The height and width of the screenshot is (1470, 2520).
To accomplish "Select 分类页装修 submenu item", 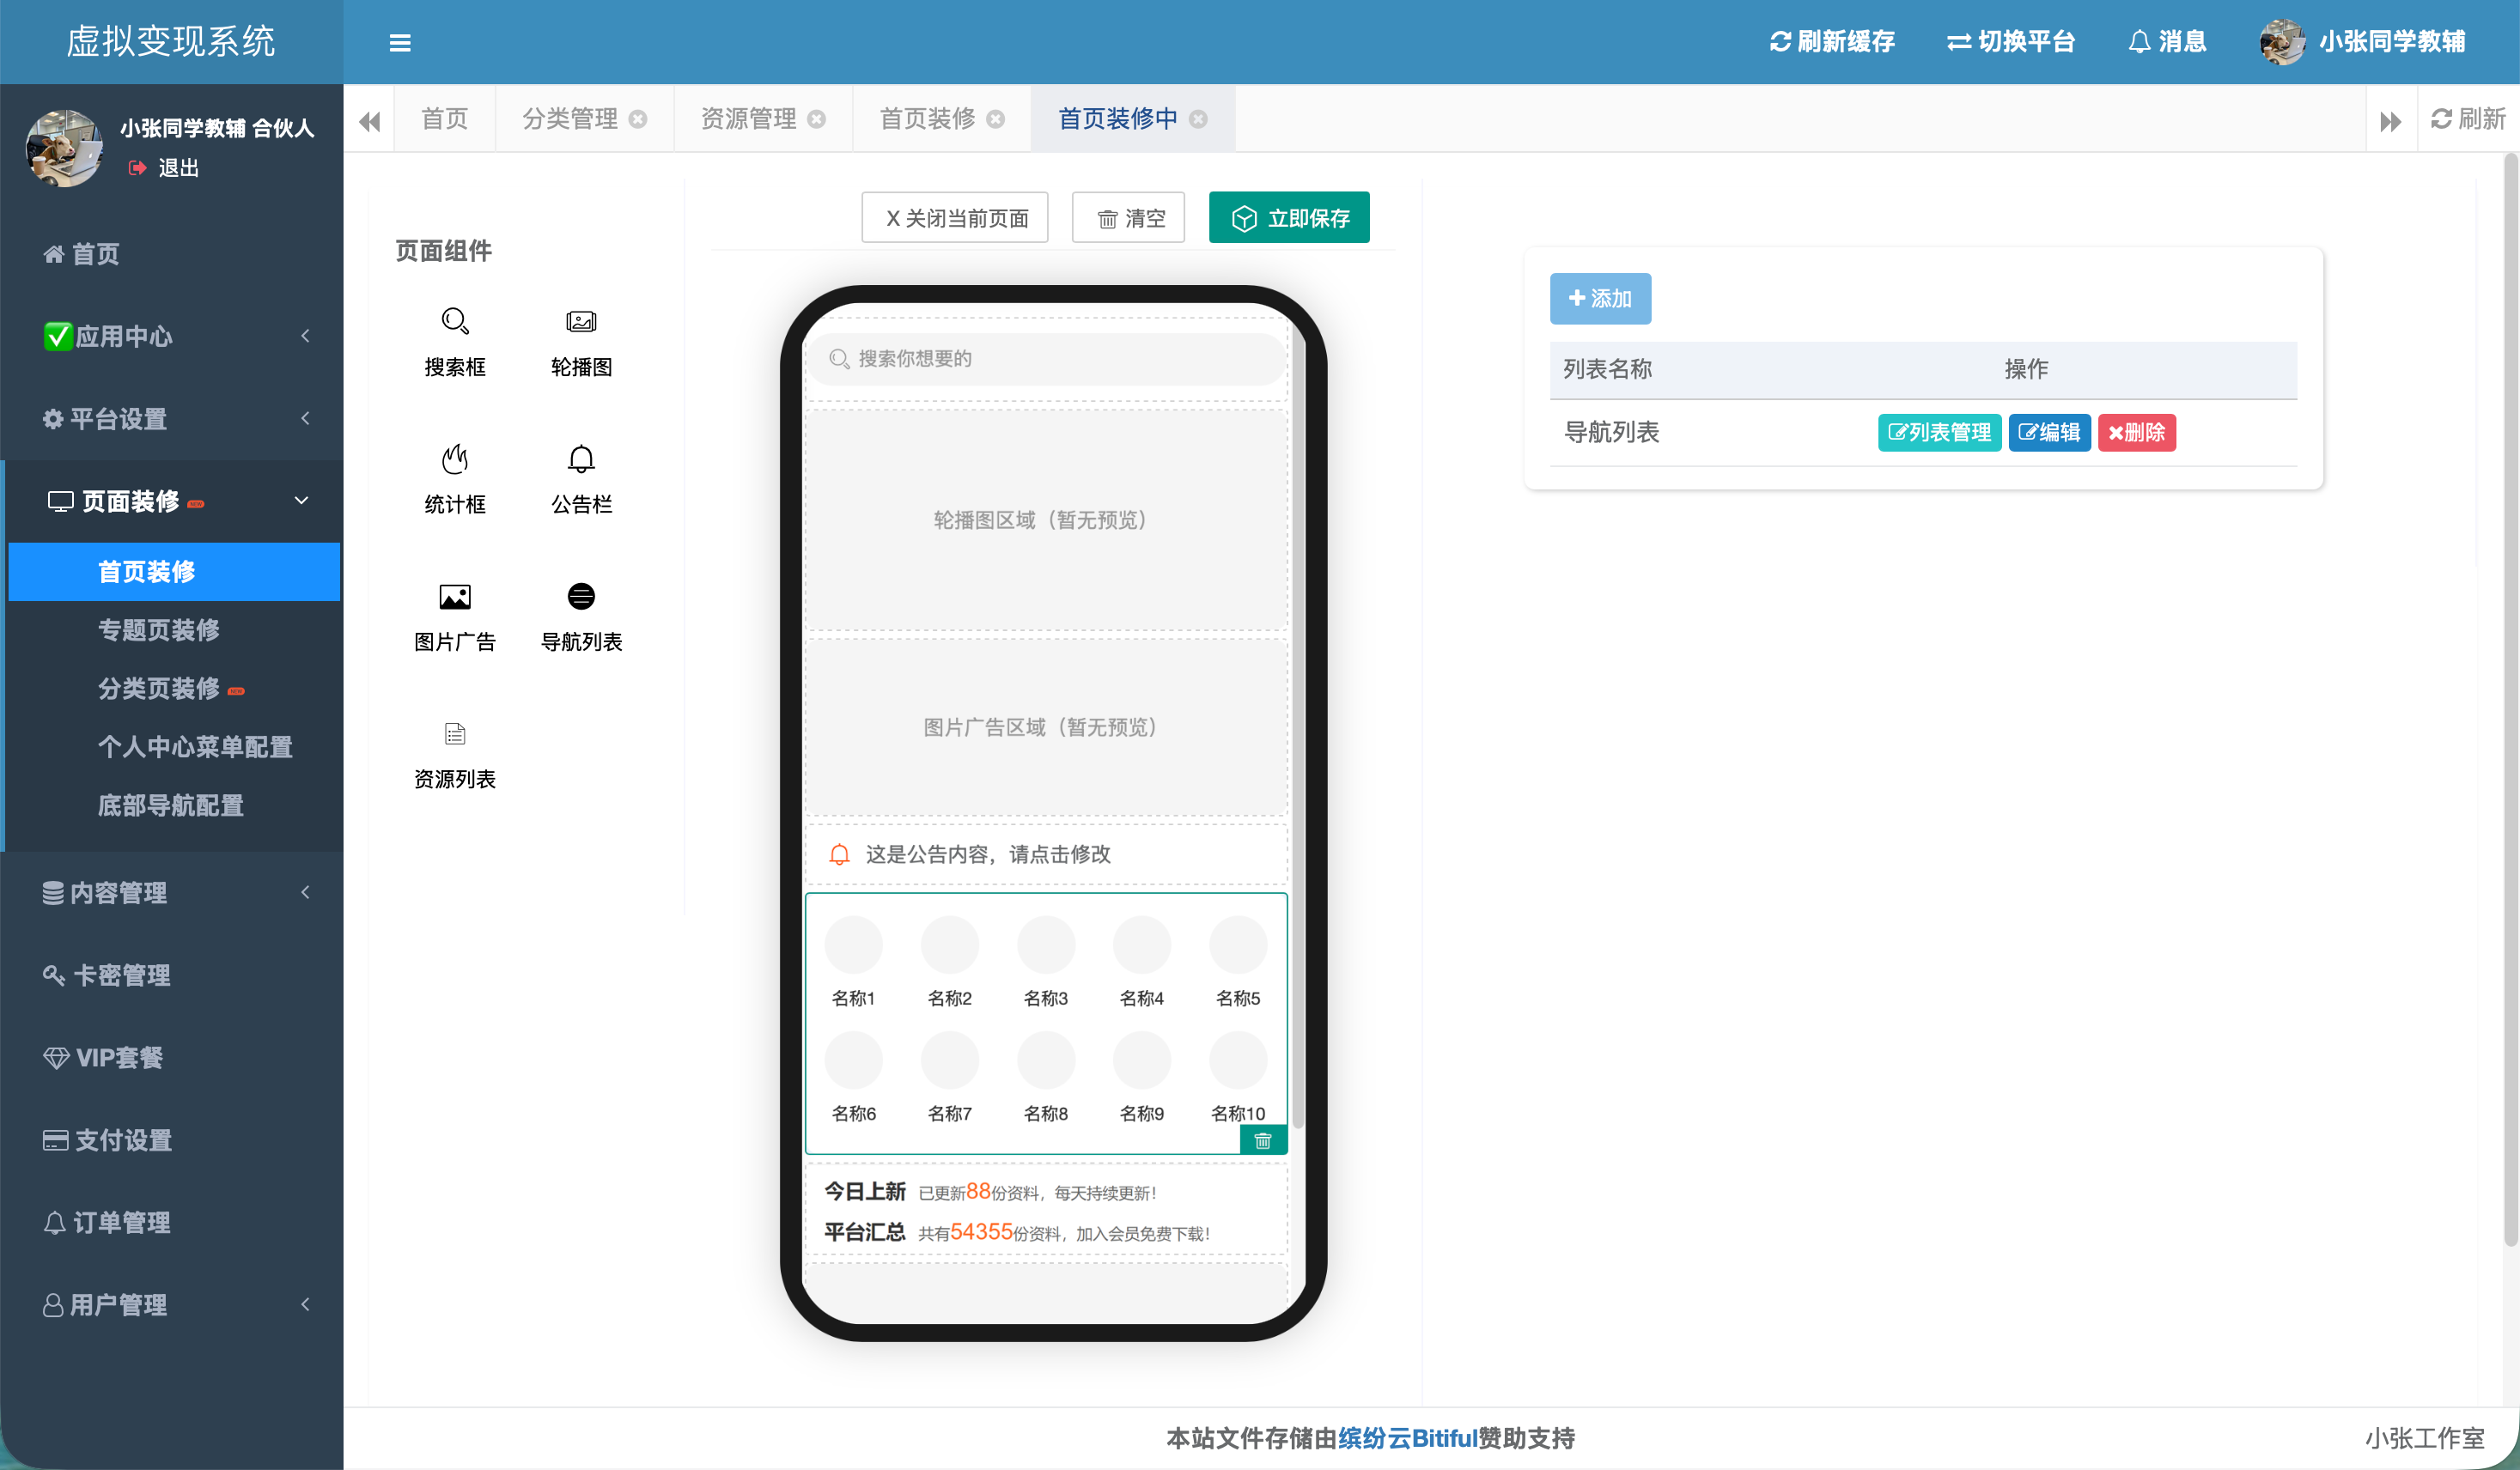I will point(174,689).
